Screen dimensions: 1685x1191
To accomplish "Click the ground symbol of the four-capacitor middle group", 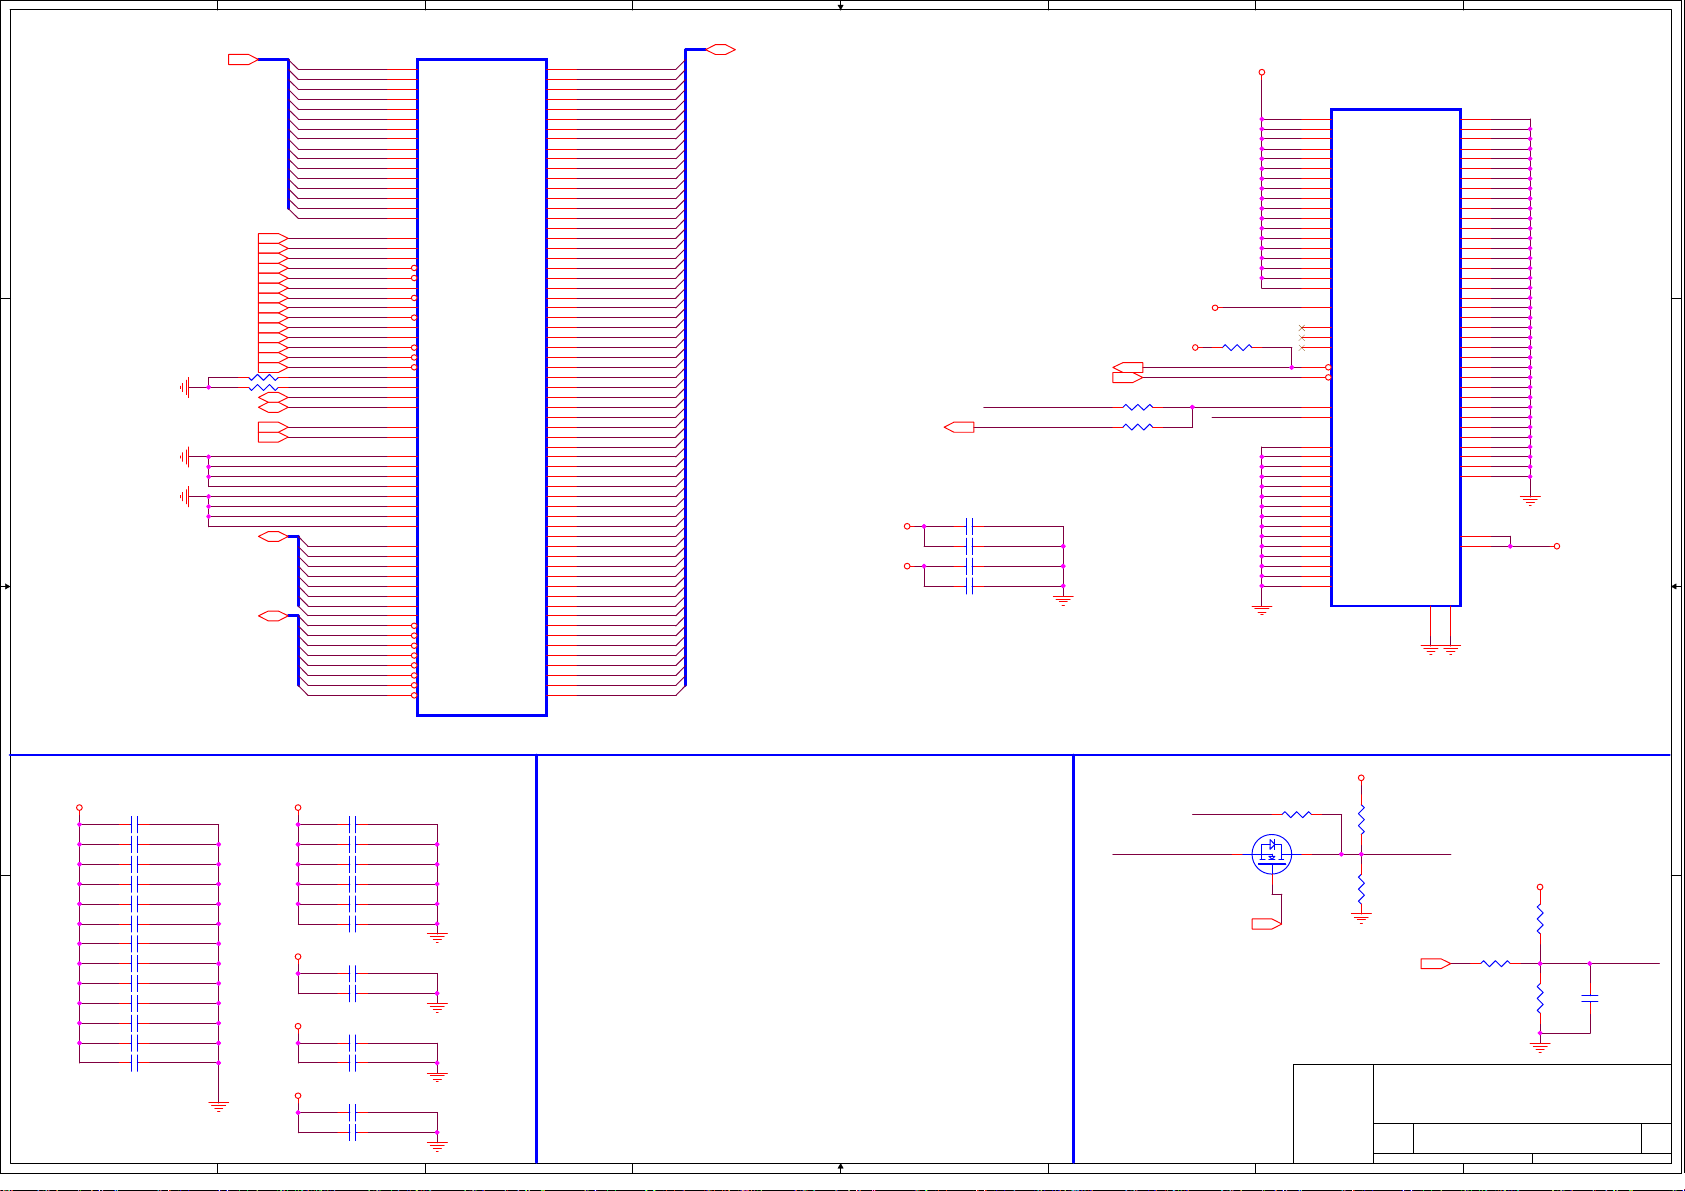I will click(1063, 600).
